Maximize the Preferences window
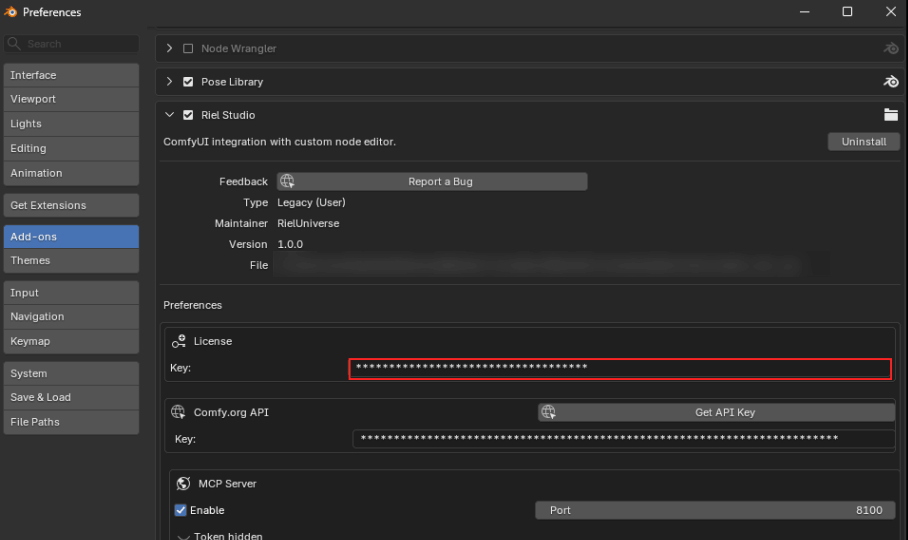Viewport: 908px width, 540px height. [x=847, y=12]
